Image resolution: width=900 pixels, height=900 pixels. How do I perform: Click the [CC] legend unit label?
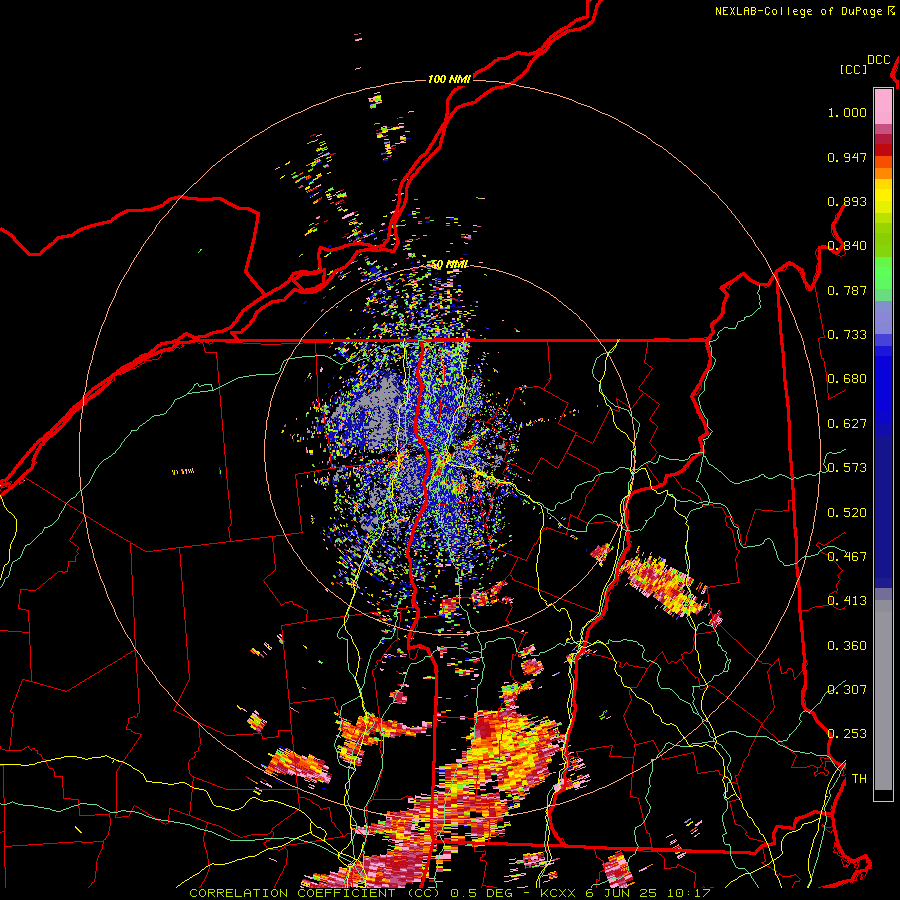(x=854, y=69)
